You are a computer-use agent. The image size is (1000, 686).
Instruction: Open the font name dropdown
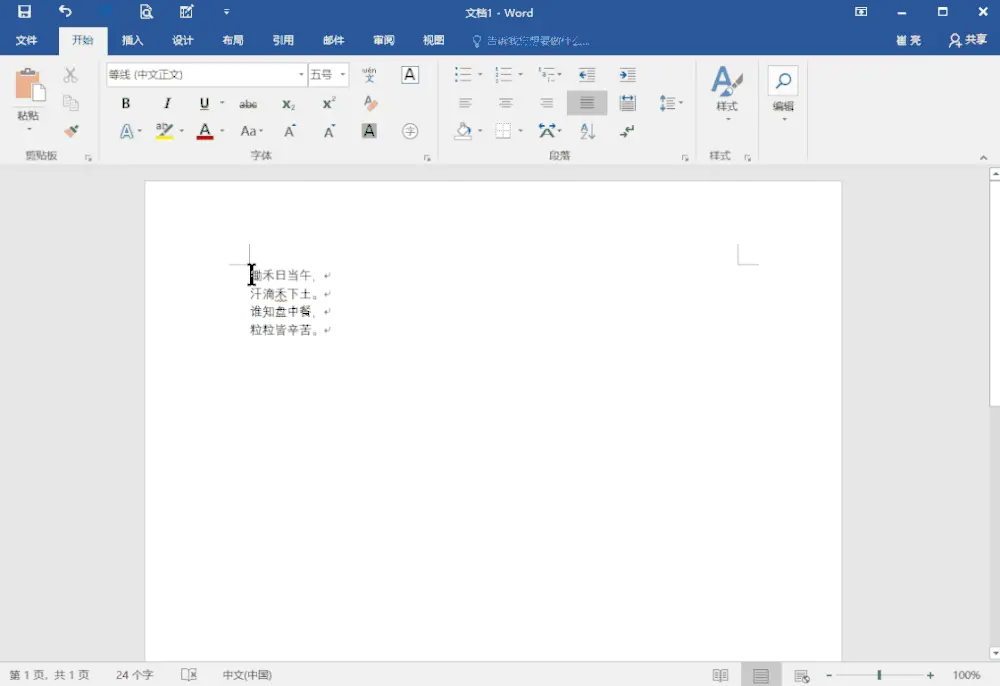click(x=301, y=75)
